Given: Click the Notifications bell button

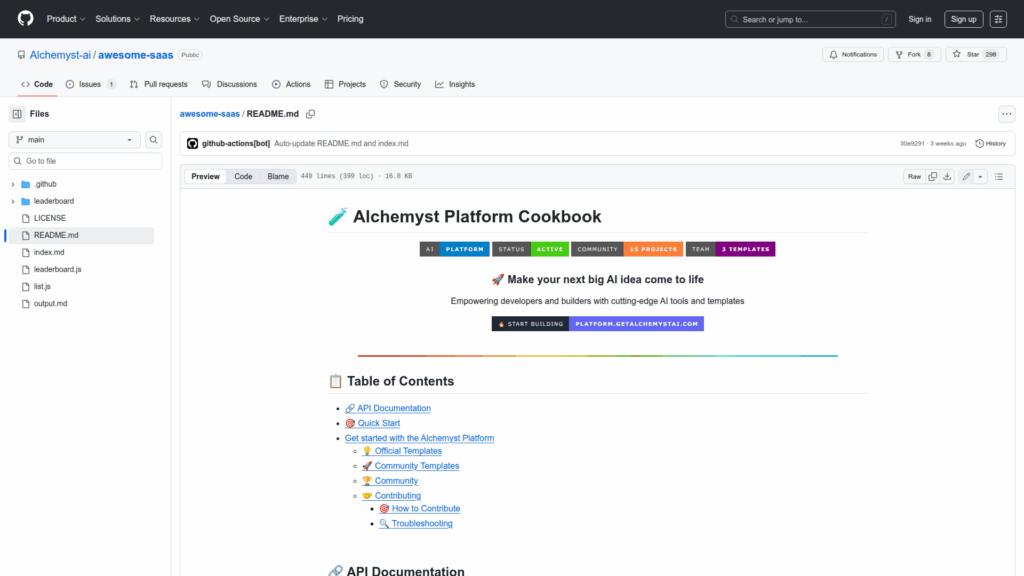Looking at the screenshot, I should click(853, 55).
